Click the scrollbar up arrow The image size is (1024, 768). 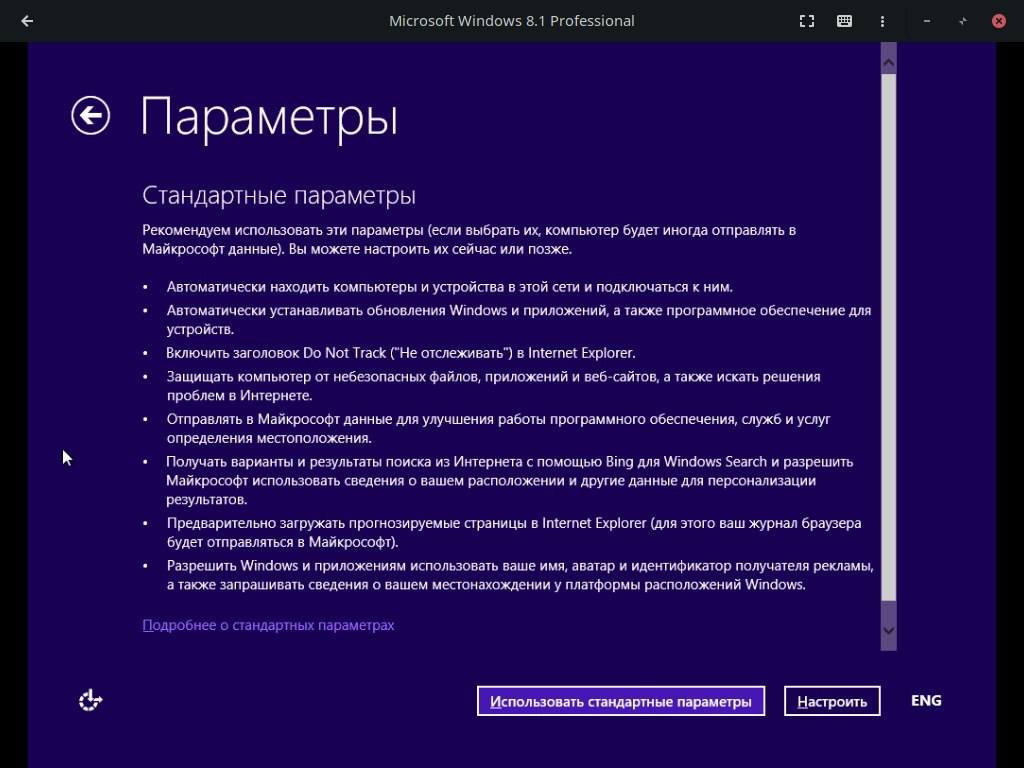click(x=888, y=63)
